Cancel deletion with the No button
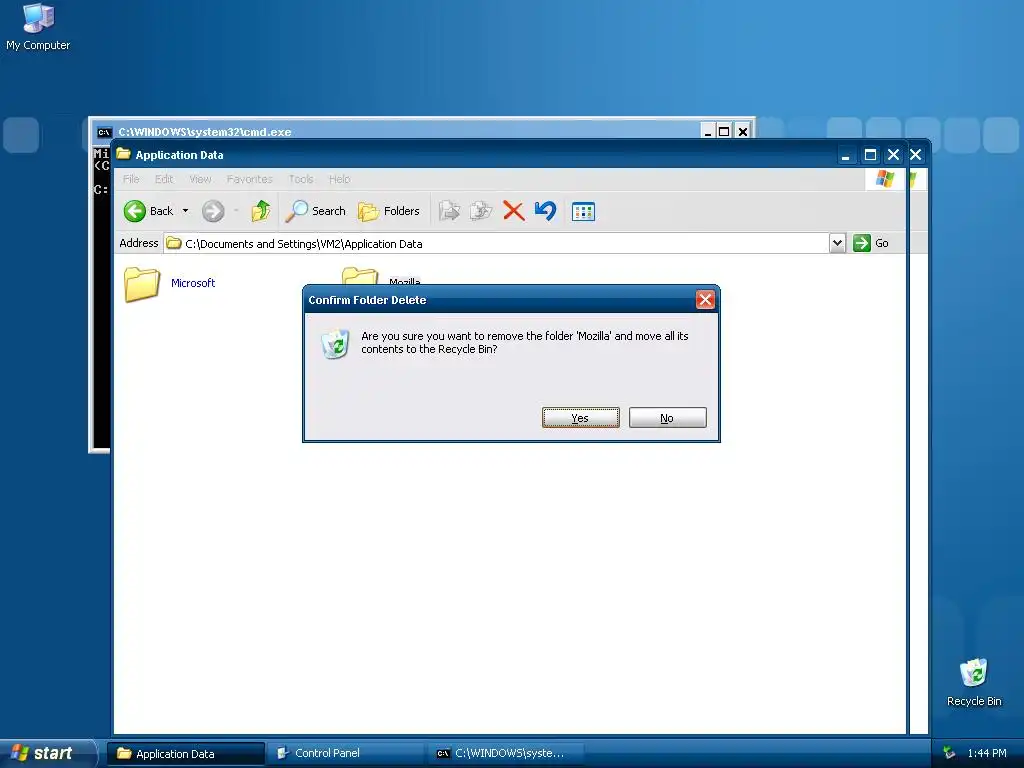The image size is (1024, 768). click(x=667, y=418)
